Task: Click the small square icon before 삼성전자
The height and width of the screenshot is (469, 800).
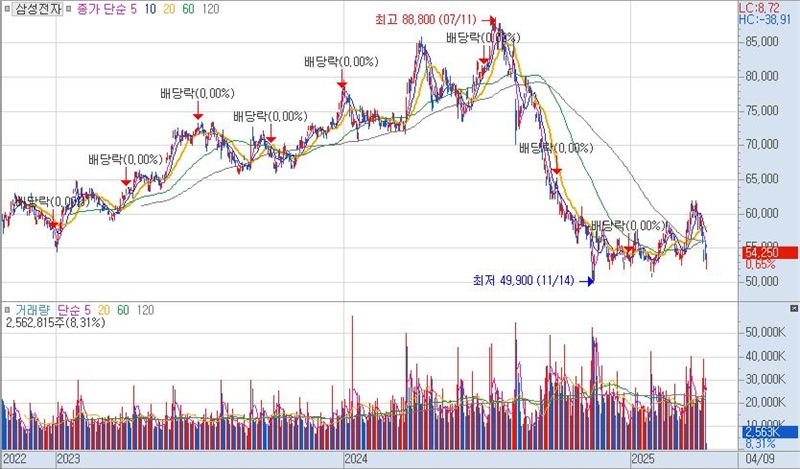Action: point(7,8)
